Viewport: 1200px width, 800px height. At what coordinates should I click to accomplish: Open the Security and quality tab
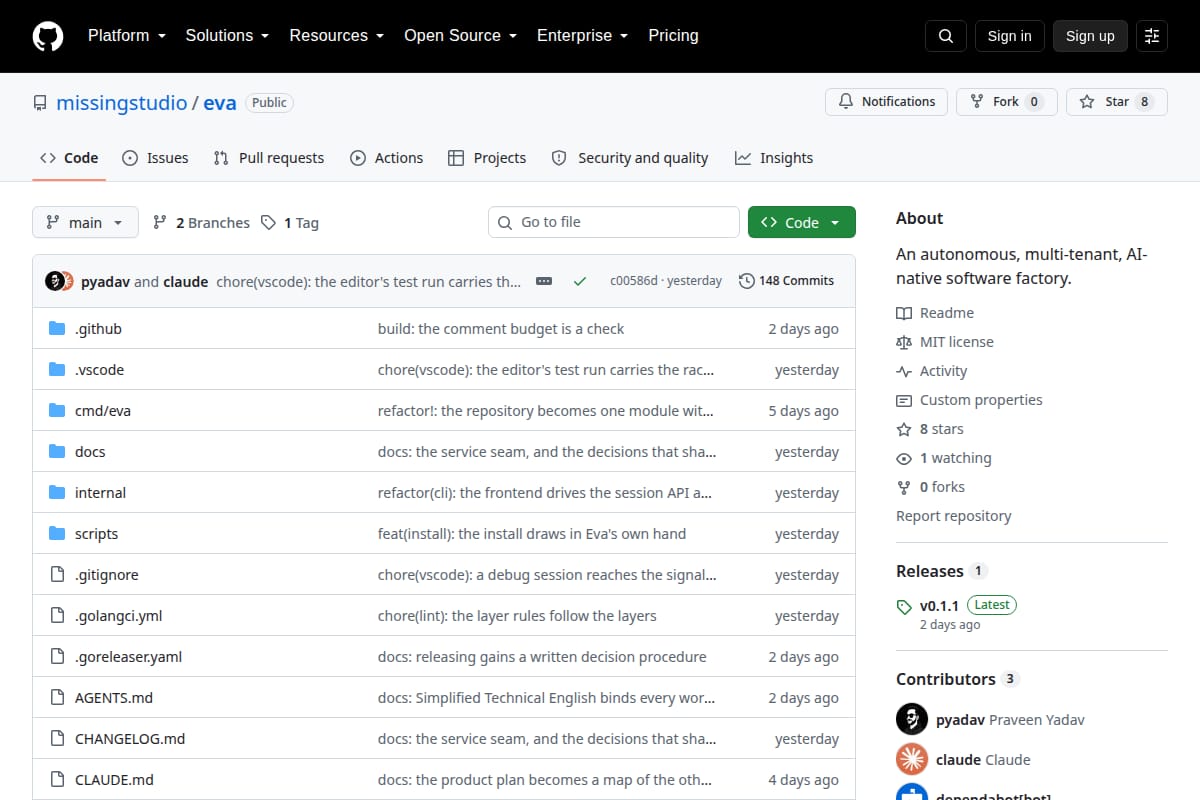tap(630, 158)
